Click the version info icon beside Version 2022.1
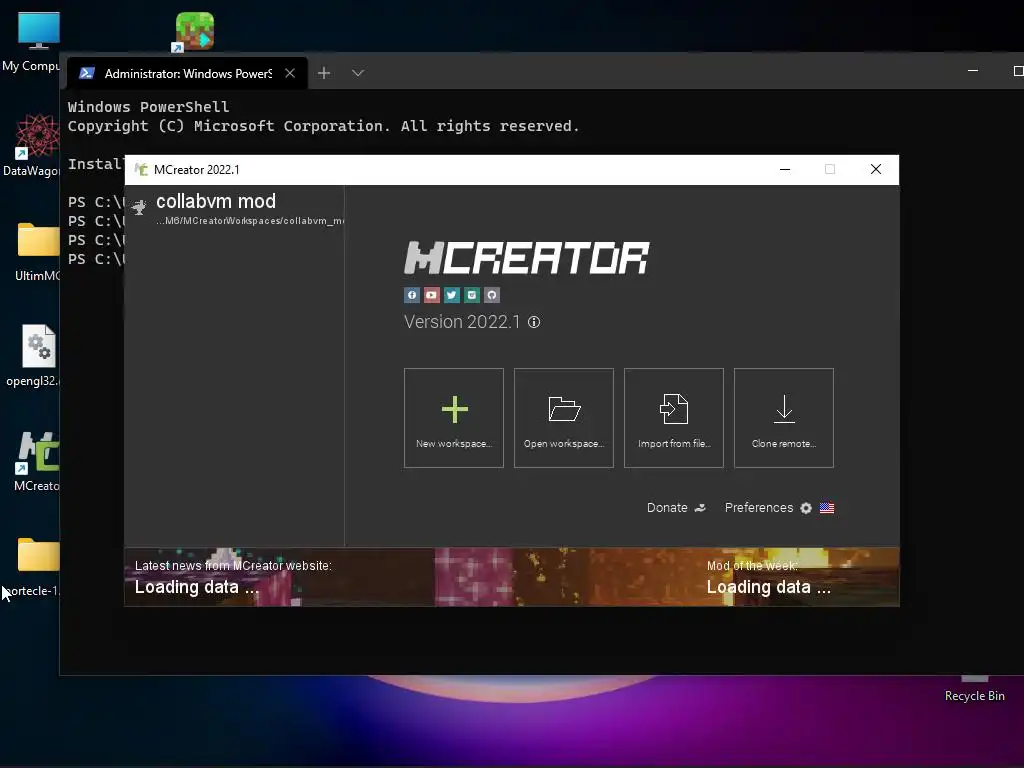The image size is (1024, 768). (x=534, y=322)
